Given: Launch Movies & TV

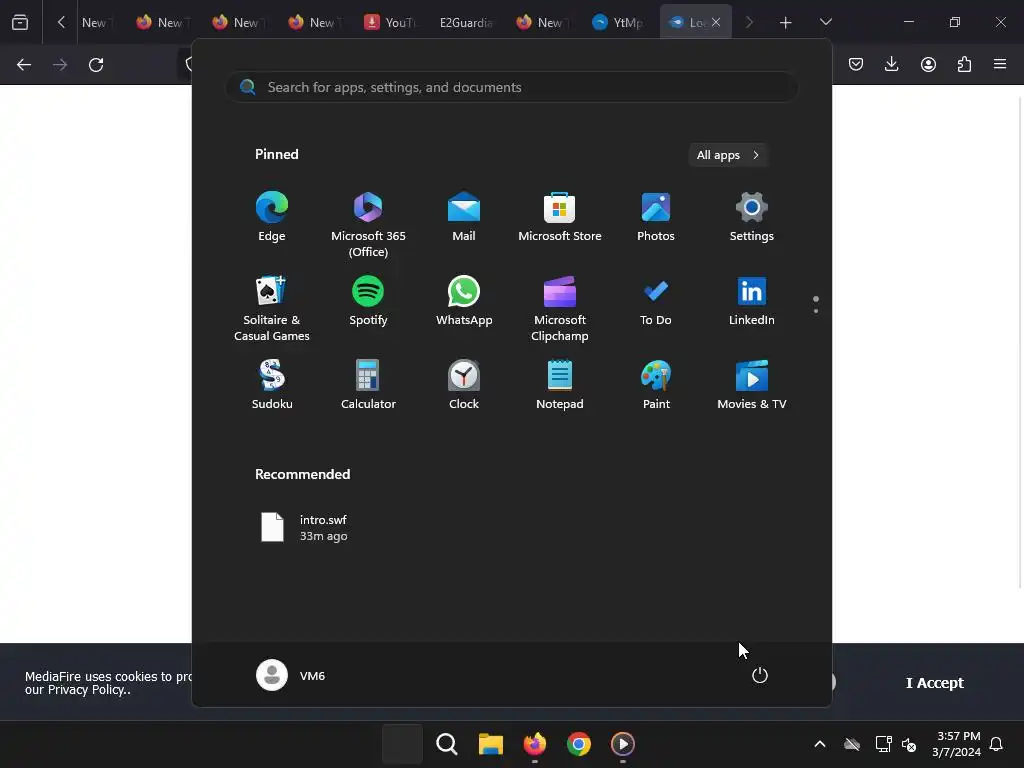Looking at the screenshot, I should 752,385.
